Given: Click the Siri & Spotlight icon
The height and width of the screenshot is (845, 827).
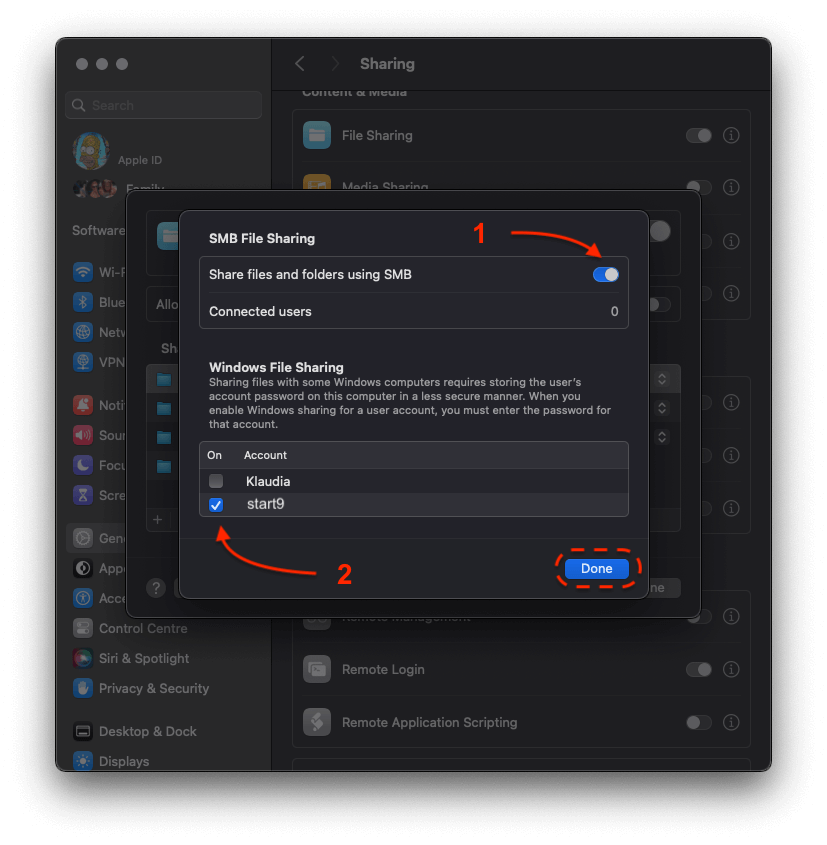Looking at the screenshot, I should point(83,658).
